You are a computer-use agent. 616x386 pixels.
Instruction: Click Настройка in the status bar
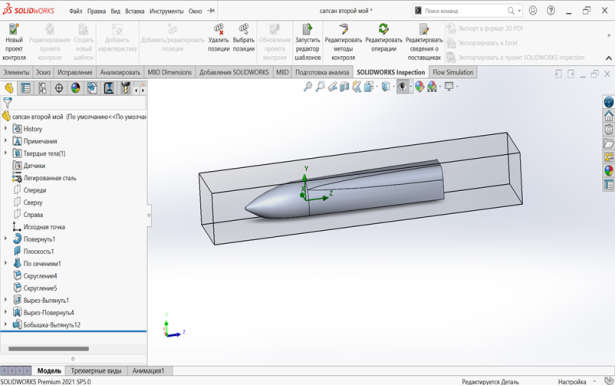pos(572,382)
